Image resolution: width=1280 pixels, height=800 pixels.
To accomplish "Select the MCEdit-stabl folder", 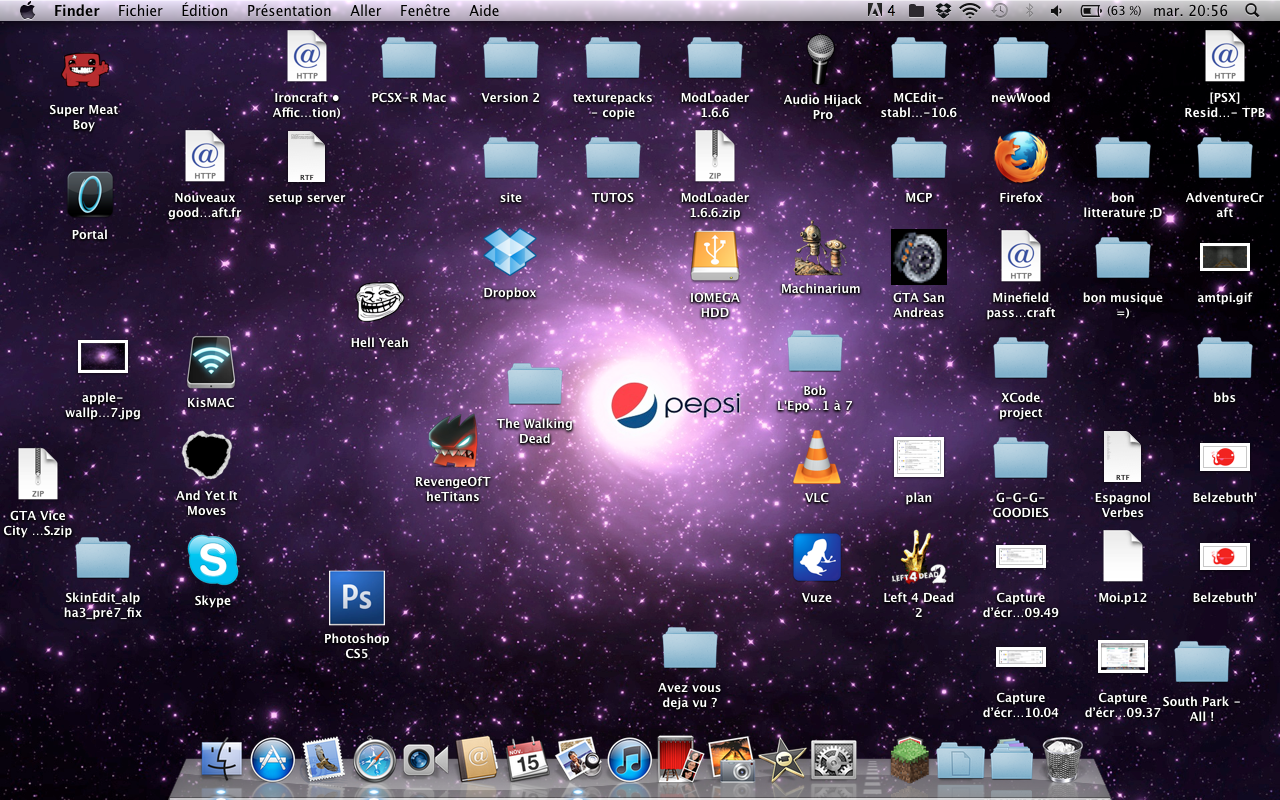I will [919, 58].
